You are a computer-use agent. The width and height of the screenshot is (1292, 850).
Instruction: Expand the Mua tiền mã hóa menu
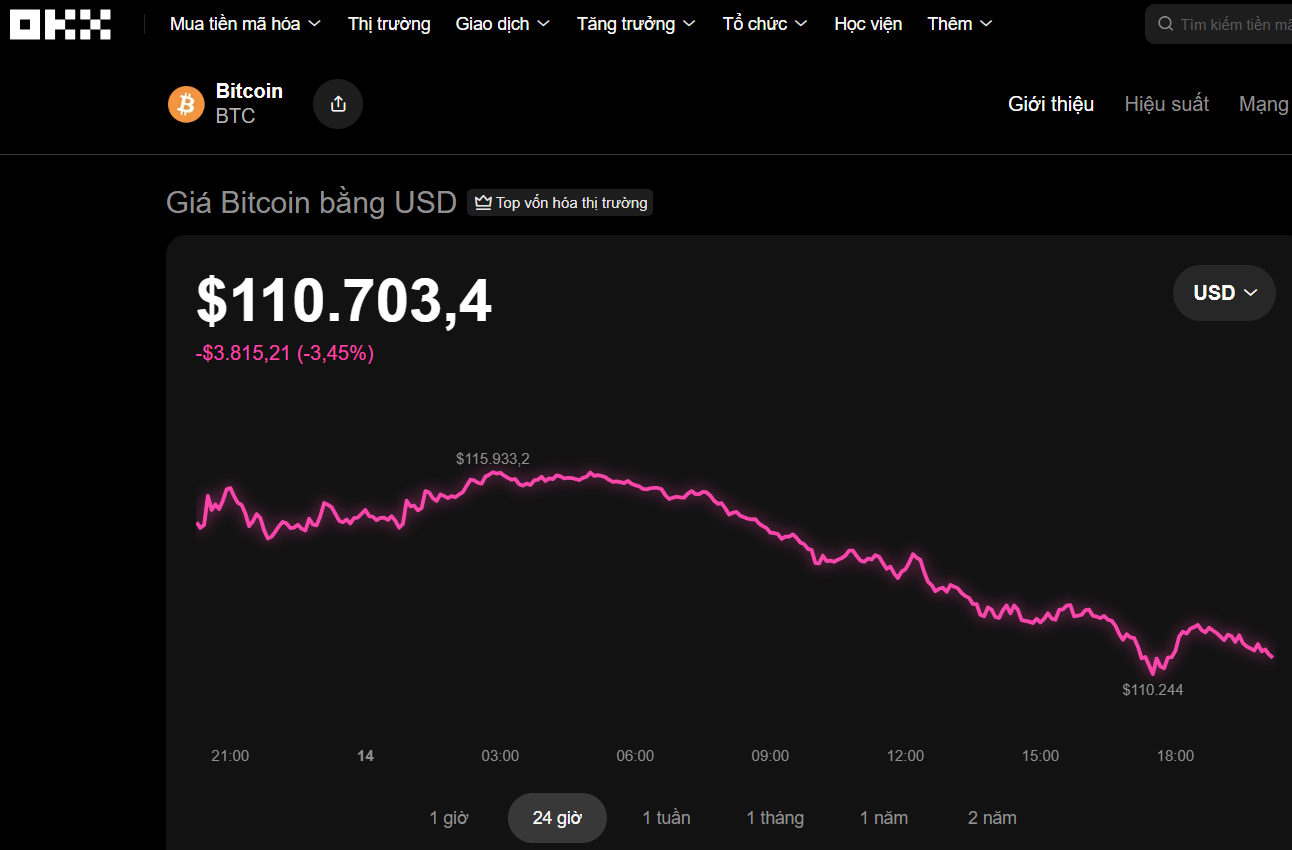tap(245, 24)
